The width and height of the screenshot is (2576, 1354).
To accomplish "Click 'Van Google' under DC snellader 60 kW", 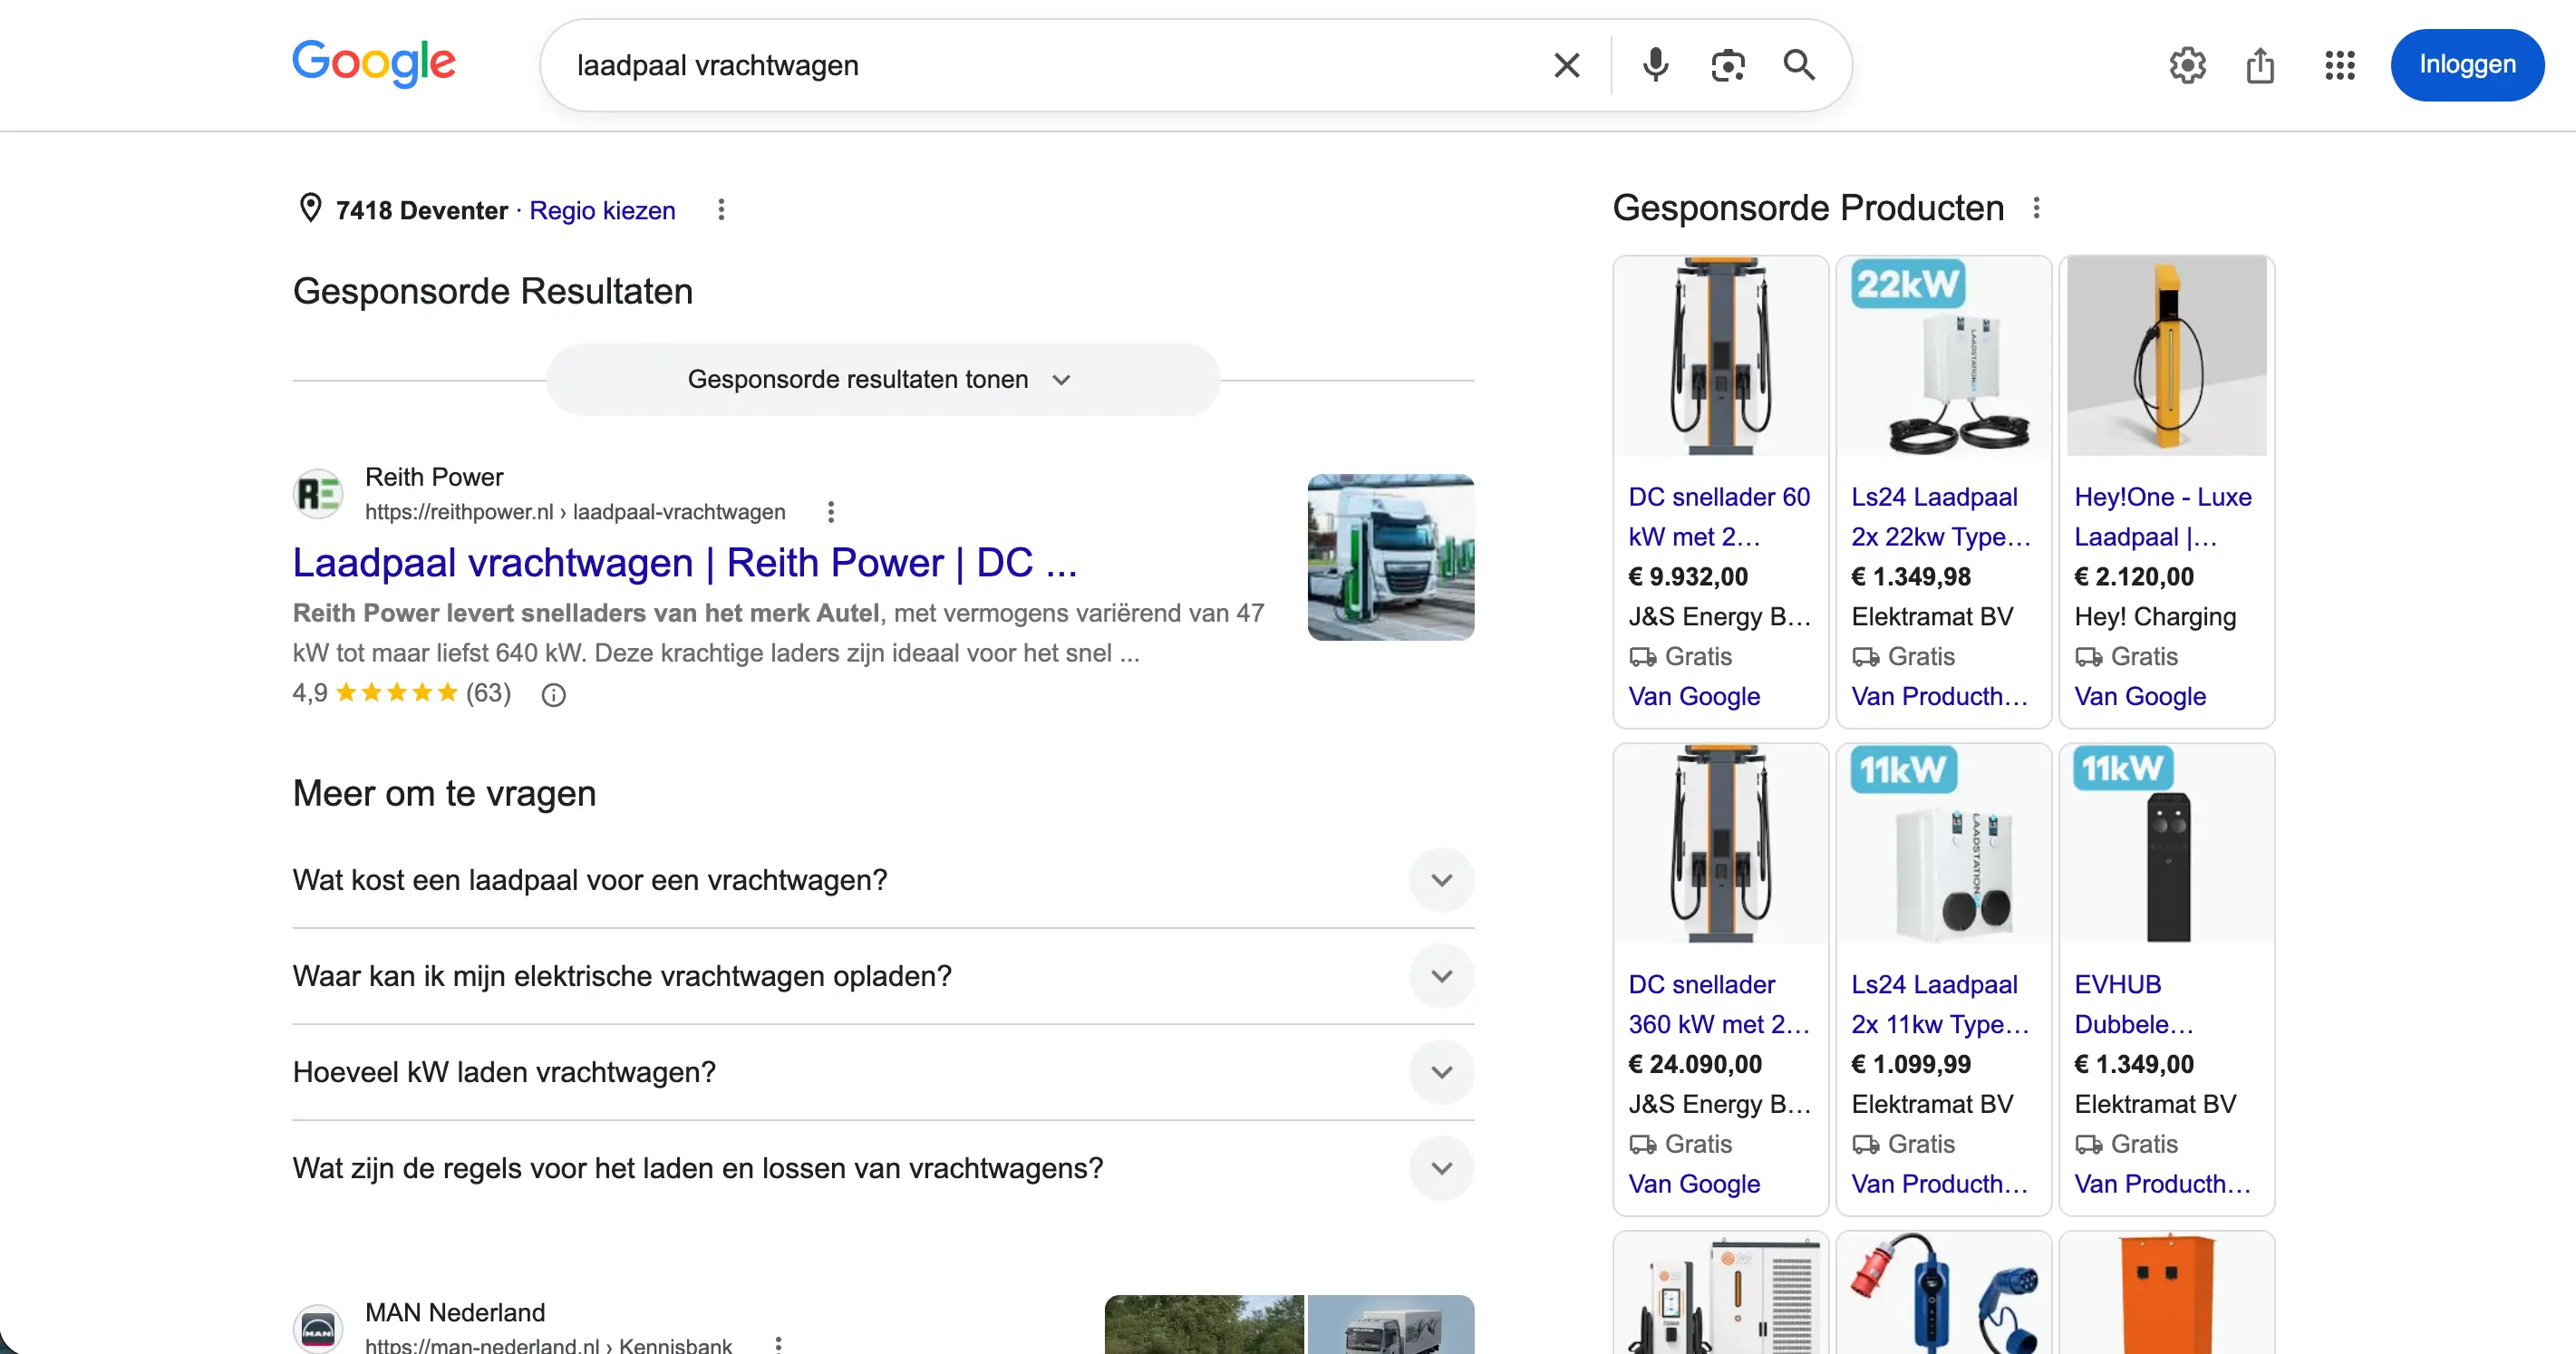I will tap(1694, 697).
